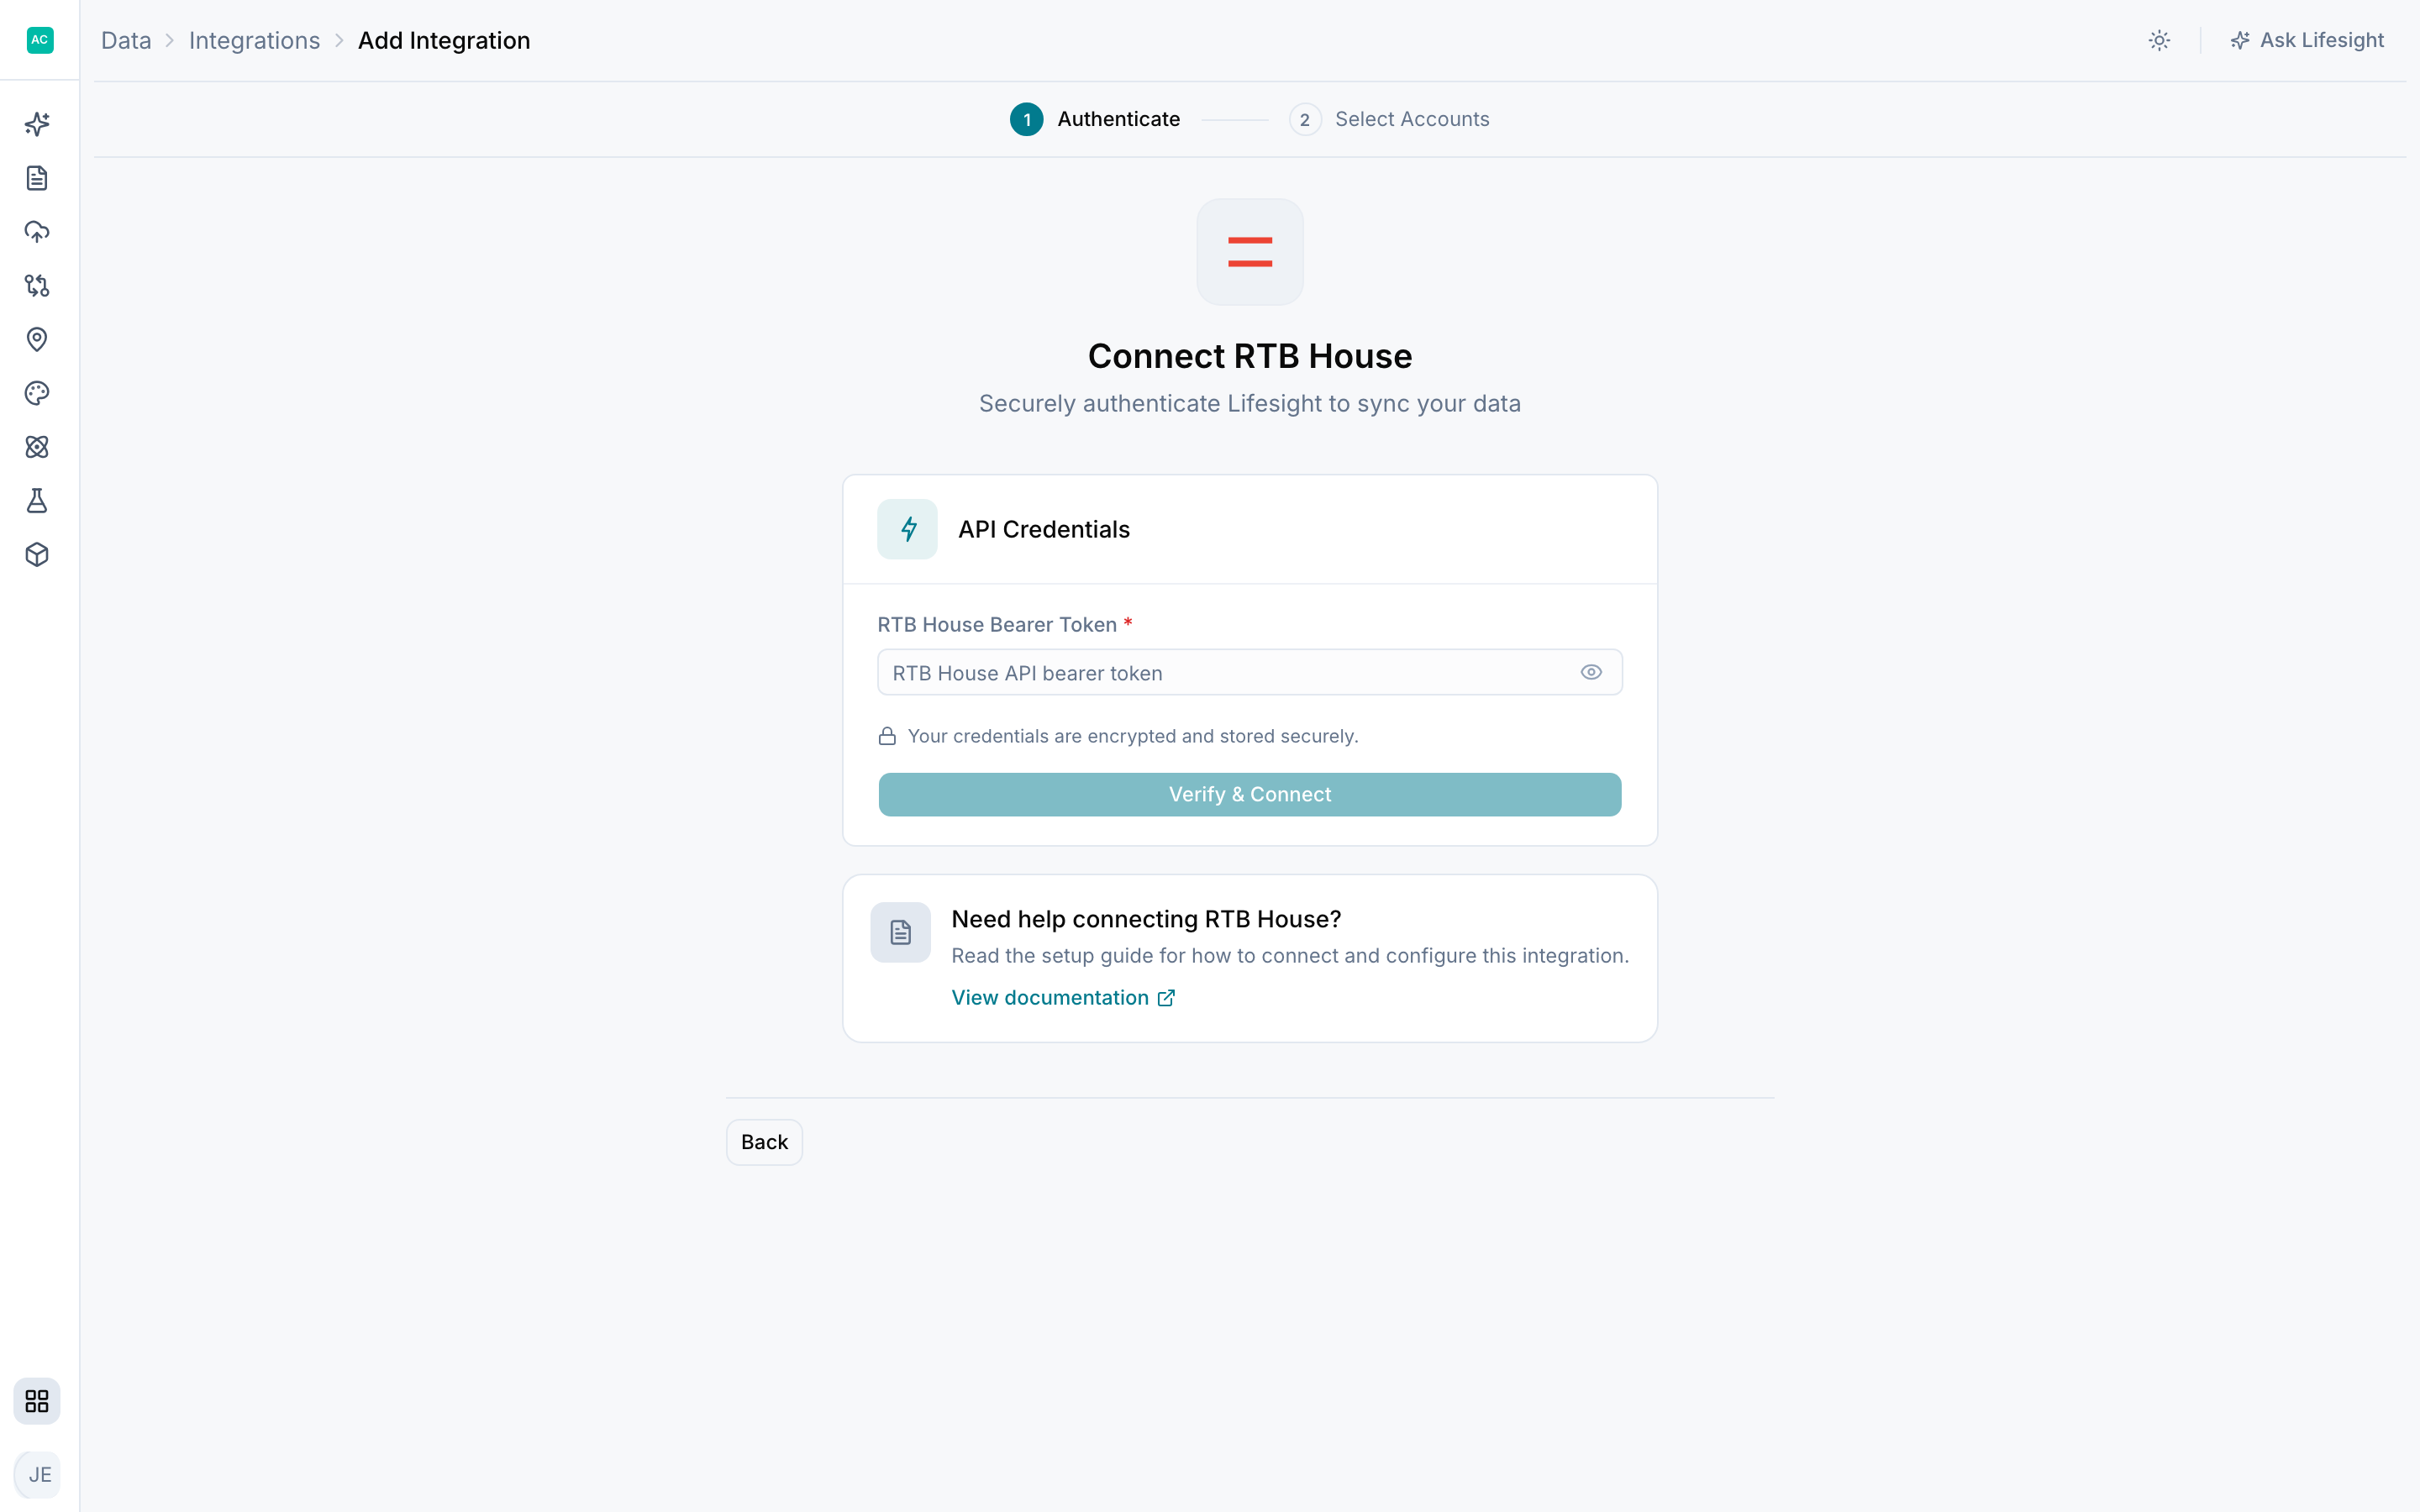Open the color palette sidebar icon

coord(37,393)
